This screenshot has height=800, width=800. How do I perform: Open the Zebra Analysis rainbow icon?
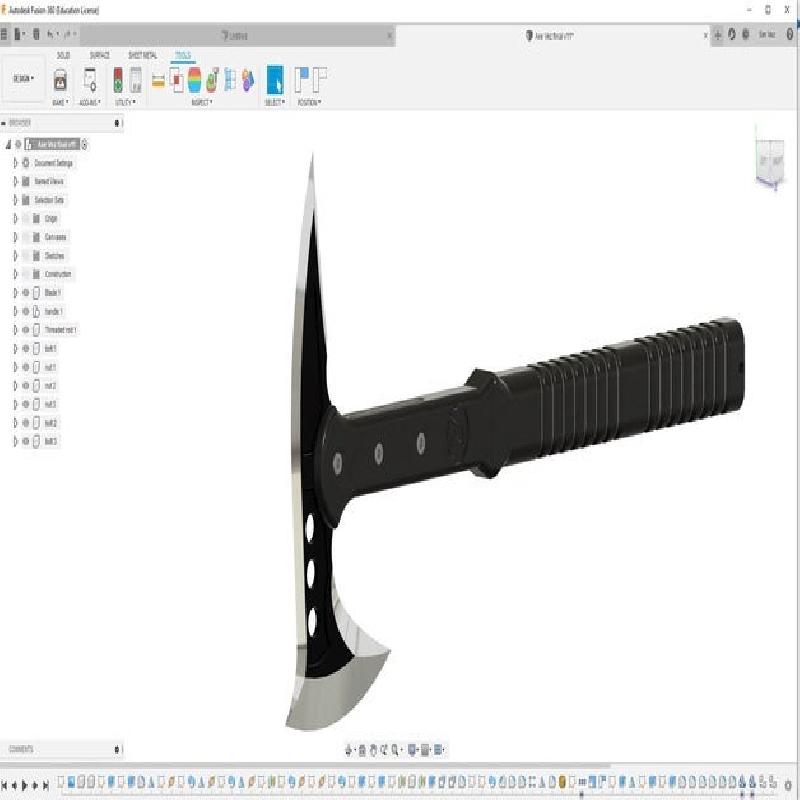(x=194, y=80)
